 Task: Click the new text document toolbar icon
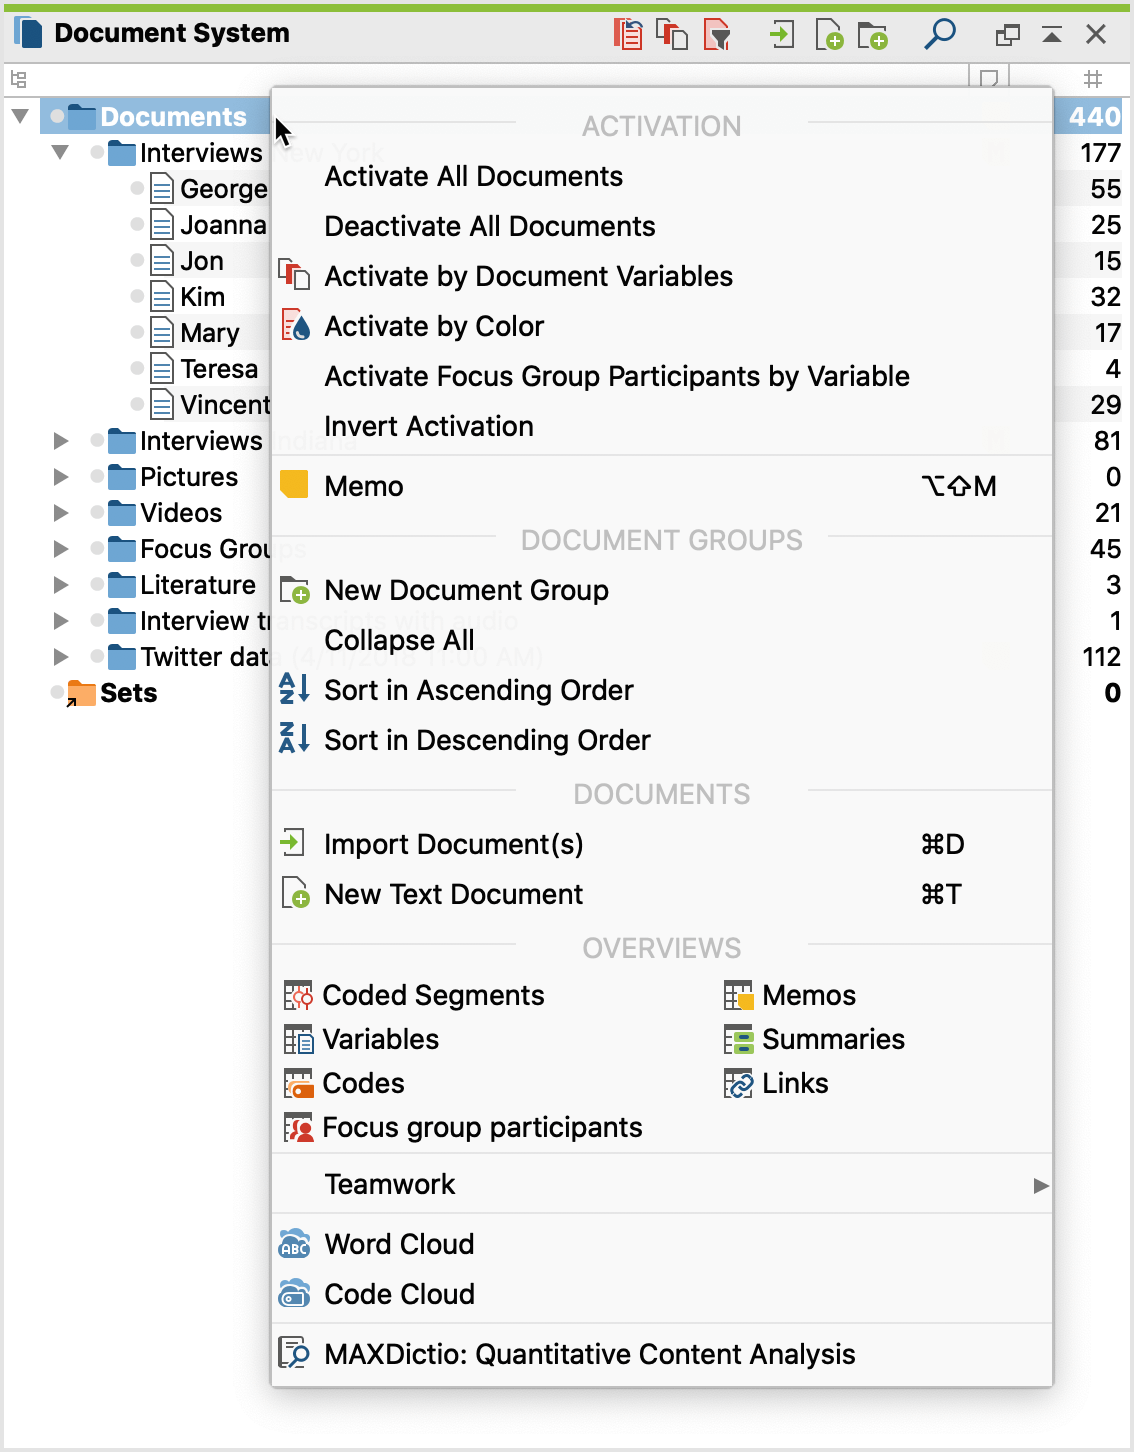click(x=829, y=35)
